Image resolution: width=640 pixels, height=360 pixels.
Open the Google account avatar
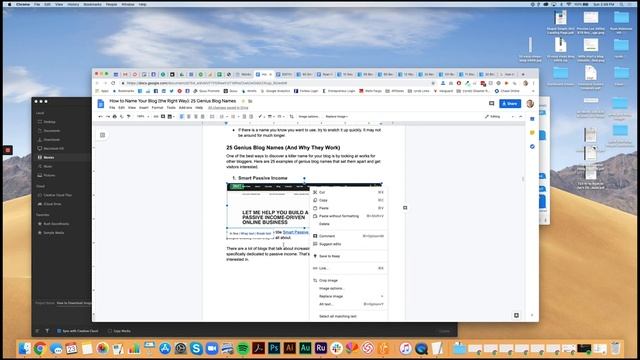(530, 104)
